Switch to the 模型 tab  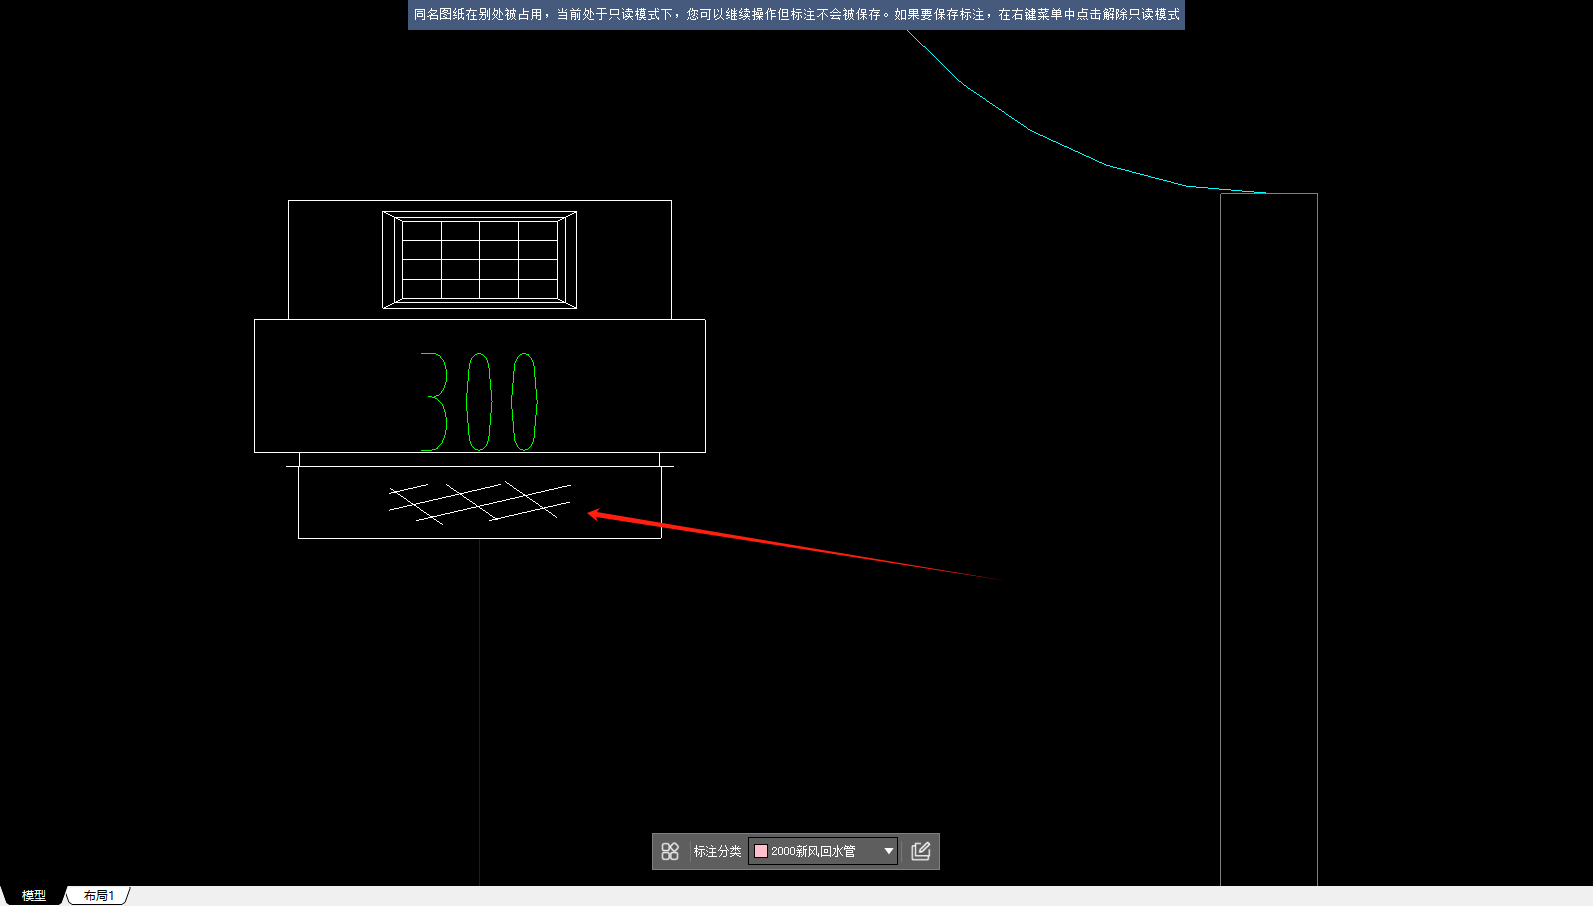point(34,896)
